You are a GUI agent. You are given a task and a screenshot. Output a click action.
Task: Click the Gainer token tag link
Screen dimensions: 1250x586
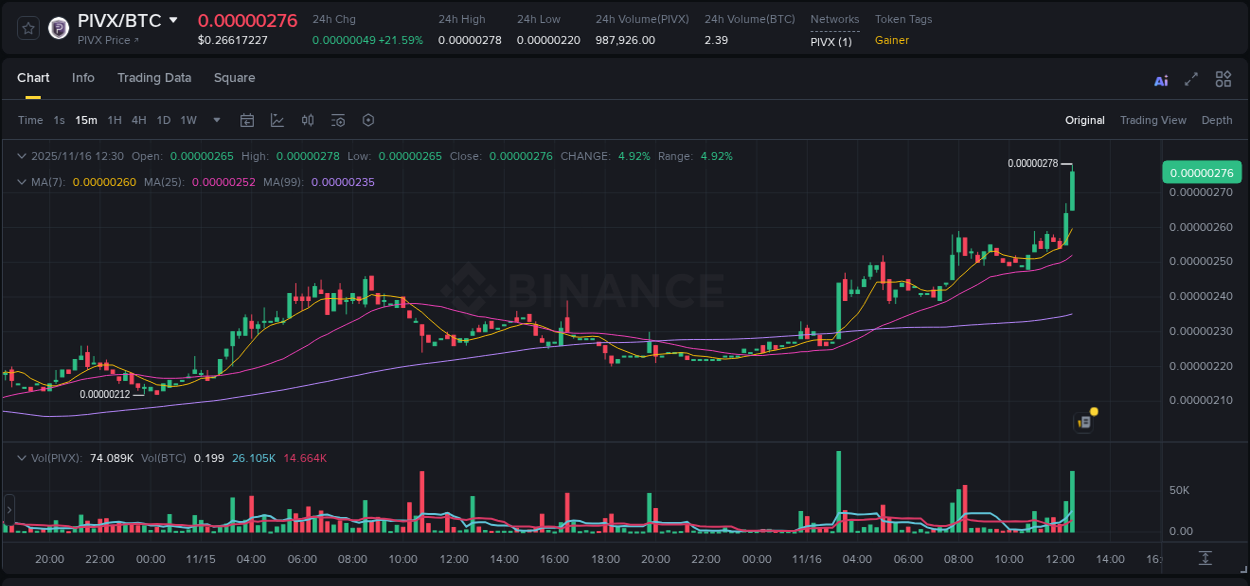click(891, 41)
